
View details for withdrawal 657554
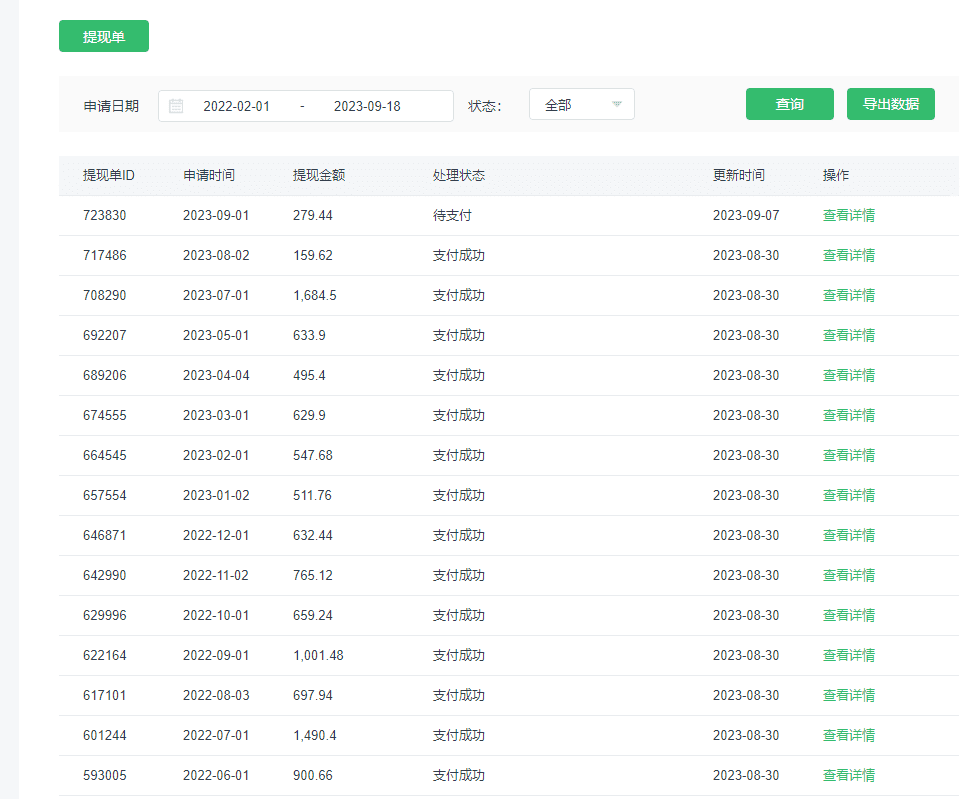point(848,495)
